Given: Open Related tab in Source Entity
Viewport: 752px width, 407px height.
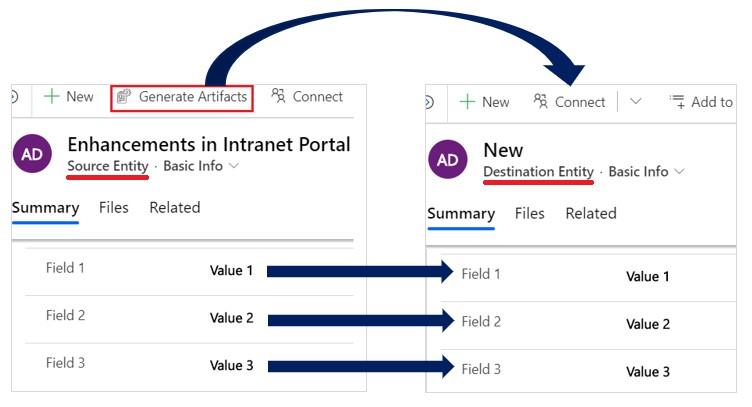Looking at the screenshot, I should point(175,208).
